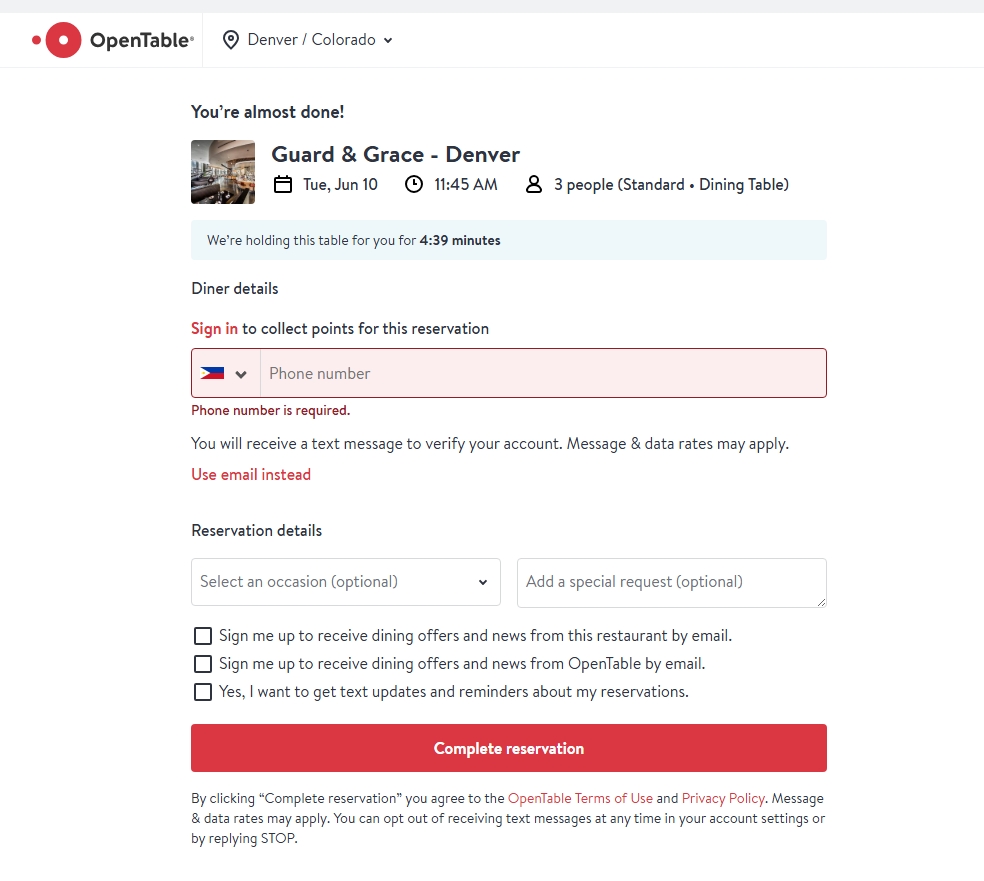
Task: Click '3 people (Standard • Dining Table)' text
Action: (x=671, y=184)
